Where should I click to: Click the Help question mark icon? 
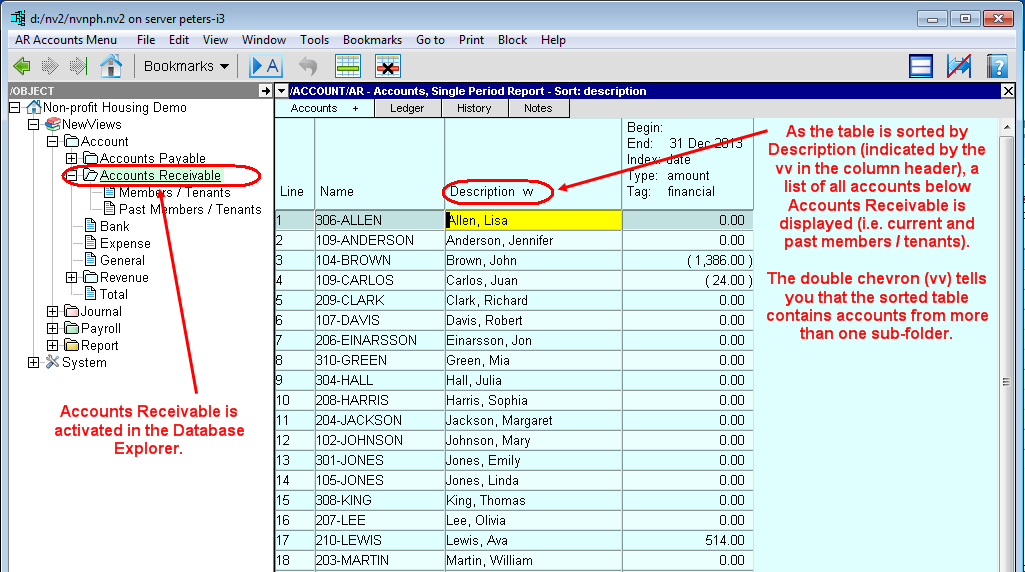pyautogui.click(x=996, y=66)
